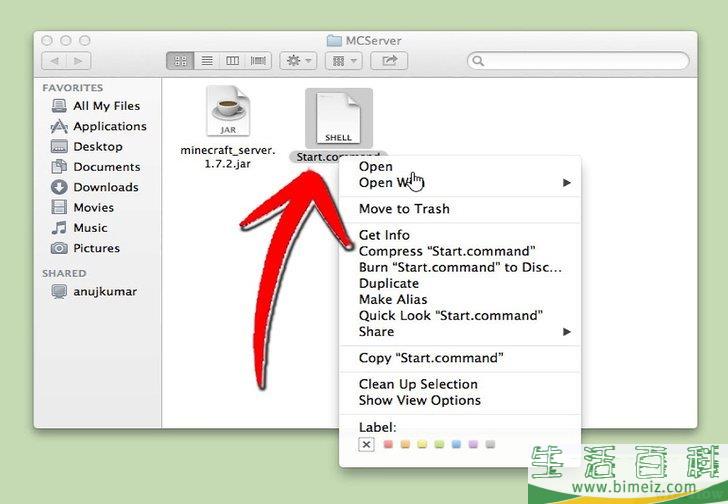728x504 pixels.
Task: Open the Arrange items dropdown
Action: click(x=344, y=61)
